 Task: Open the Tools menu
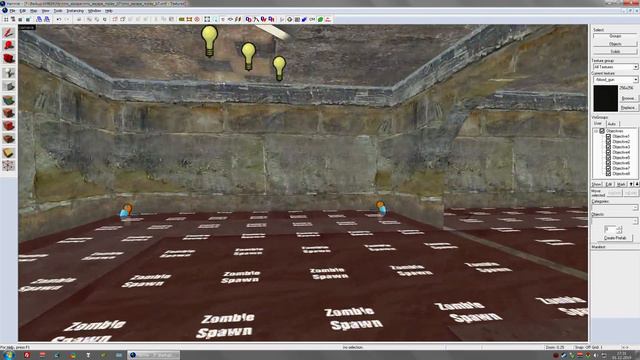58,11
